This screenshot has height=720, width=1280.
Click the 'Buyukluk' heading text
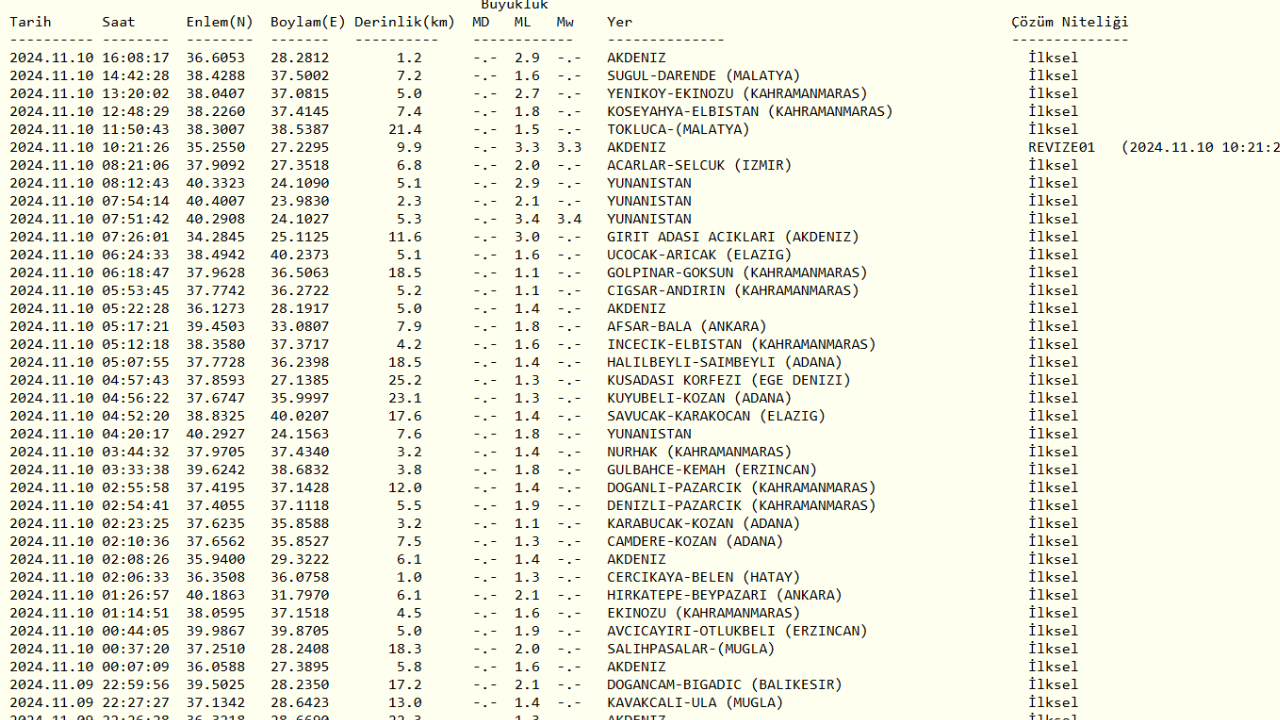514,5
